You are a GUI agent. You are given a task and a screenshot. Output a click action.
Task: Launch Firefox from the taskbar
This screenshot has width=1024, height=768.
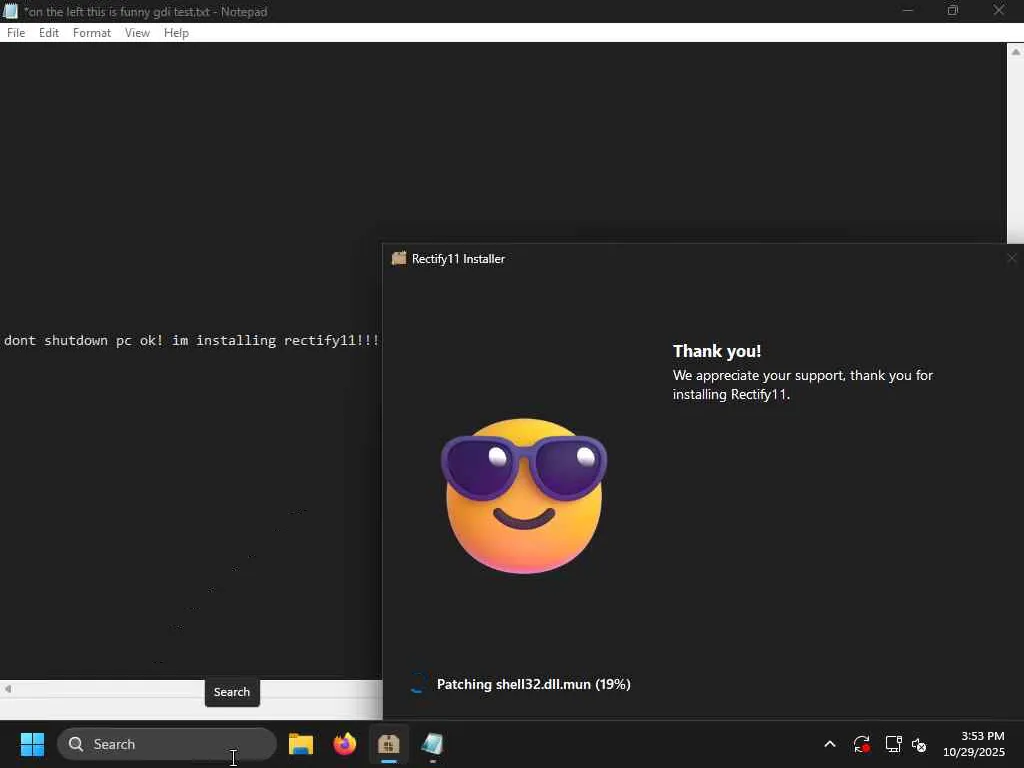click(x=345, y=744)
